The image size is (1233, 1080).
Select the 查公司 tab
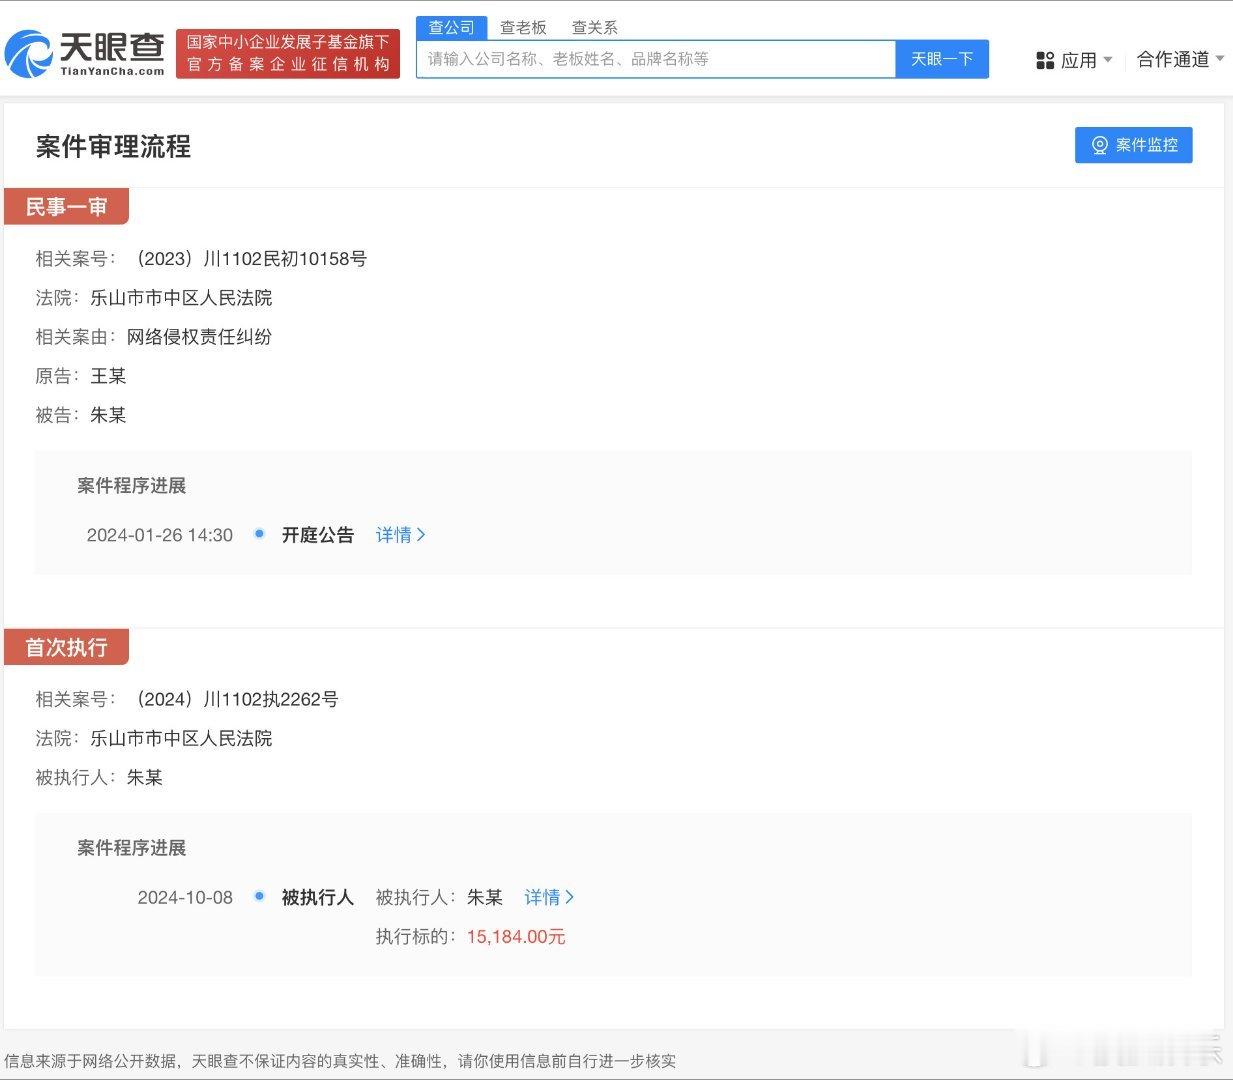pos(451,27)
